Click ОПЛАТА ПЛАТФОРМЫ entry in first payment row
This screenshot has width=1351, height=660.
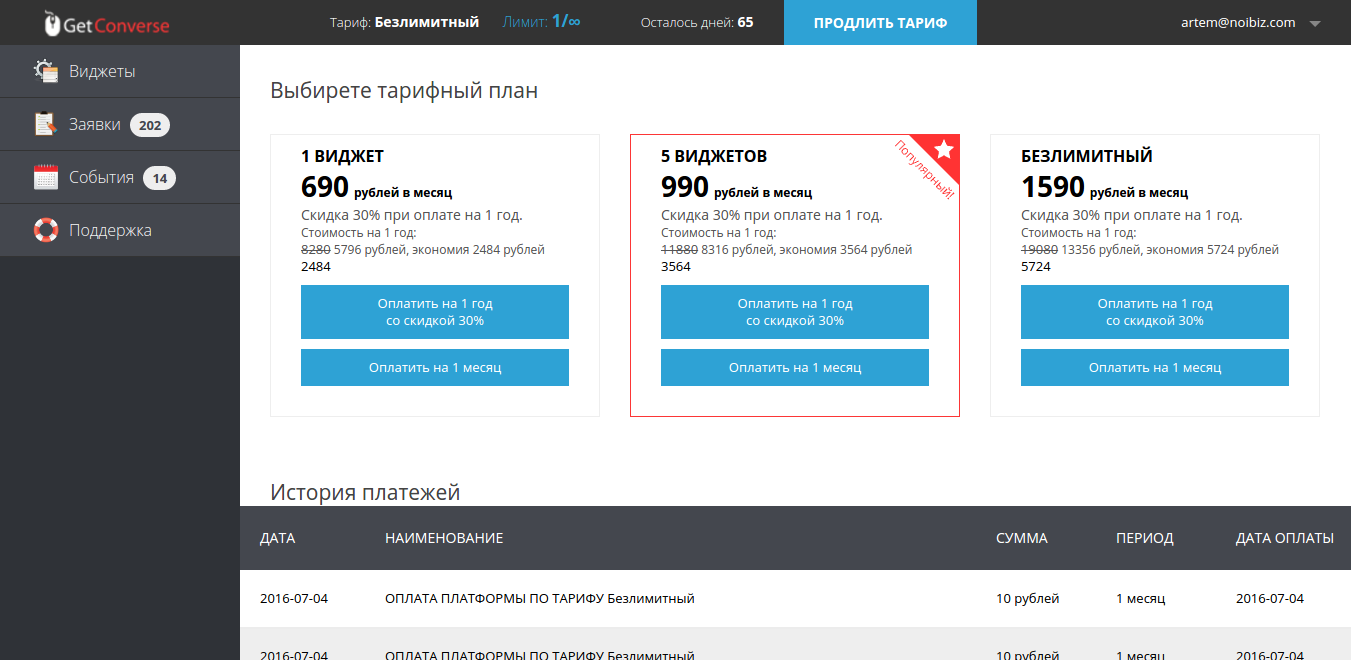coord(540,599)
